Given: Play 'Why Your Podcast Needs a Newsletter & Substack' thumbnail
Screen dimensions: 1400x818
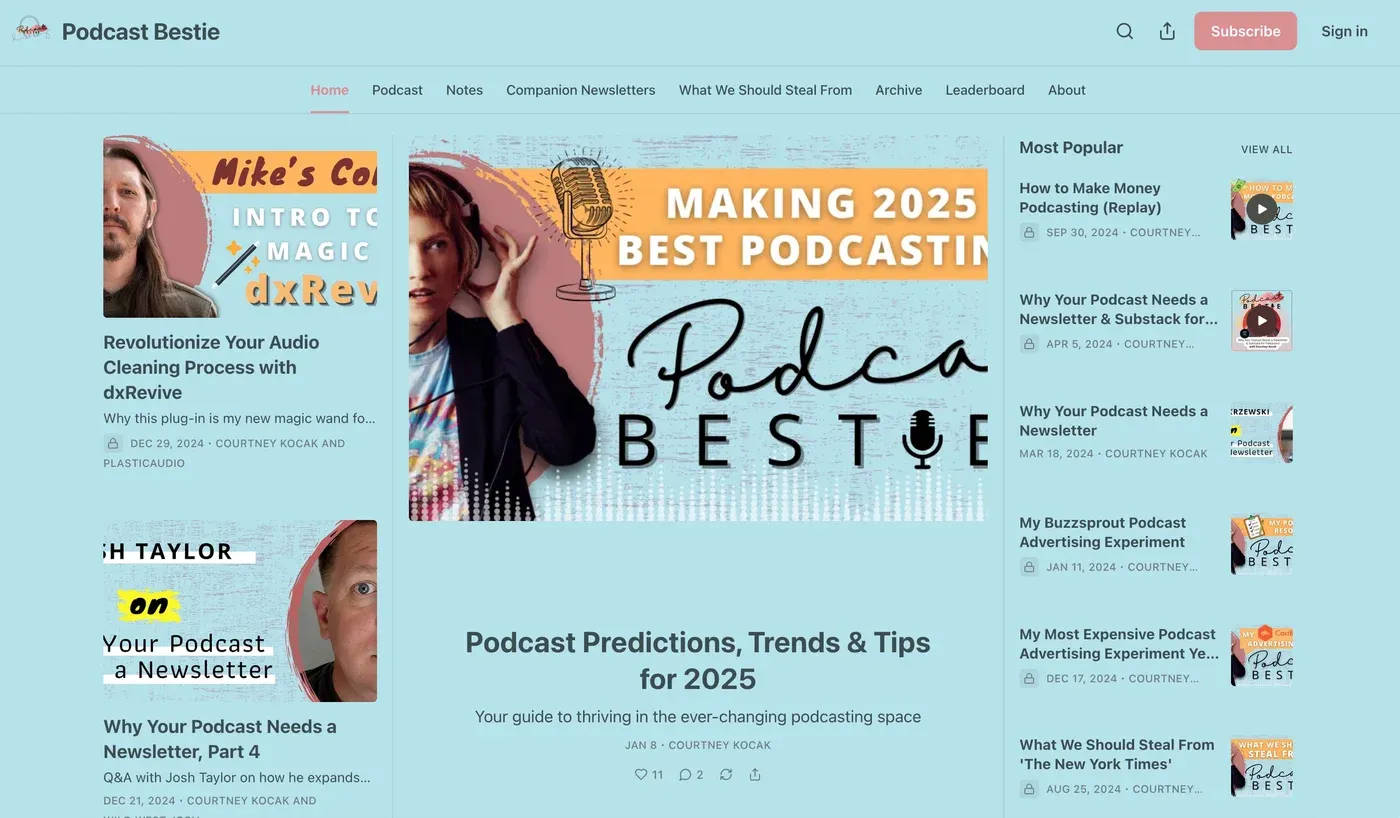Looking at the screenshot, I should pyautogui.click(x=1261, y=320).
